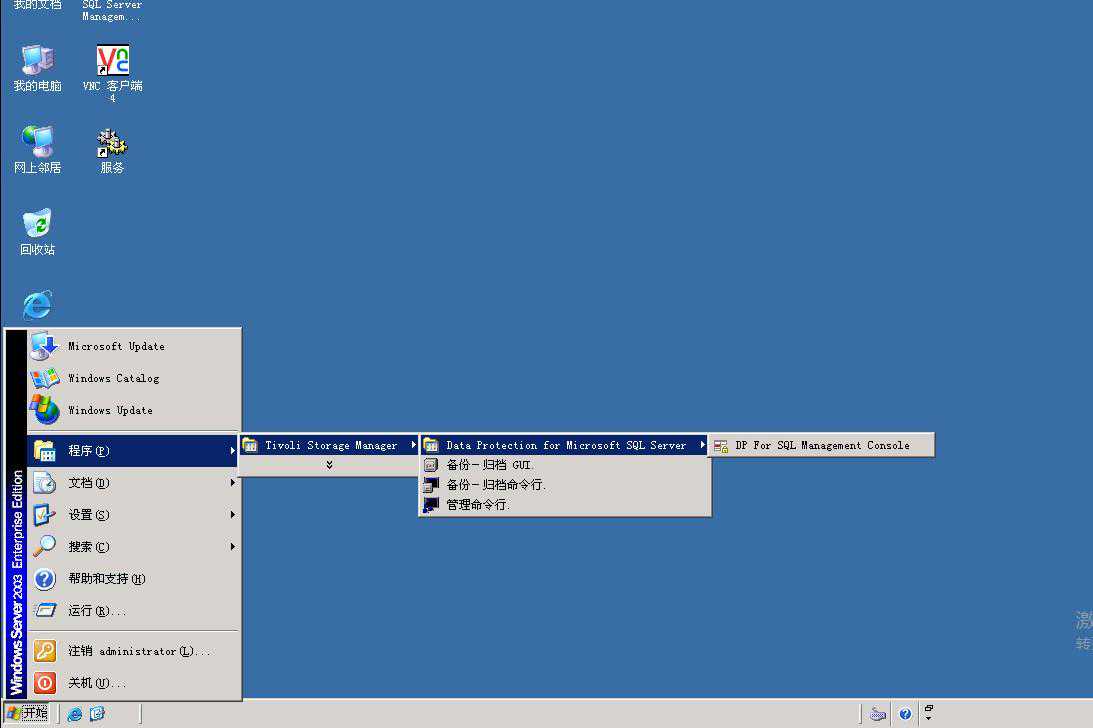Screen dimensions: 1093x728
Task: Open 我的电脑 desktop icon
Action: point(37,62)
